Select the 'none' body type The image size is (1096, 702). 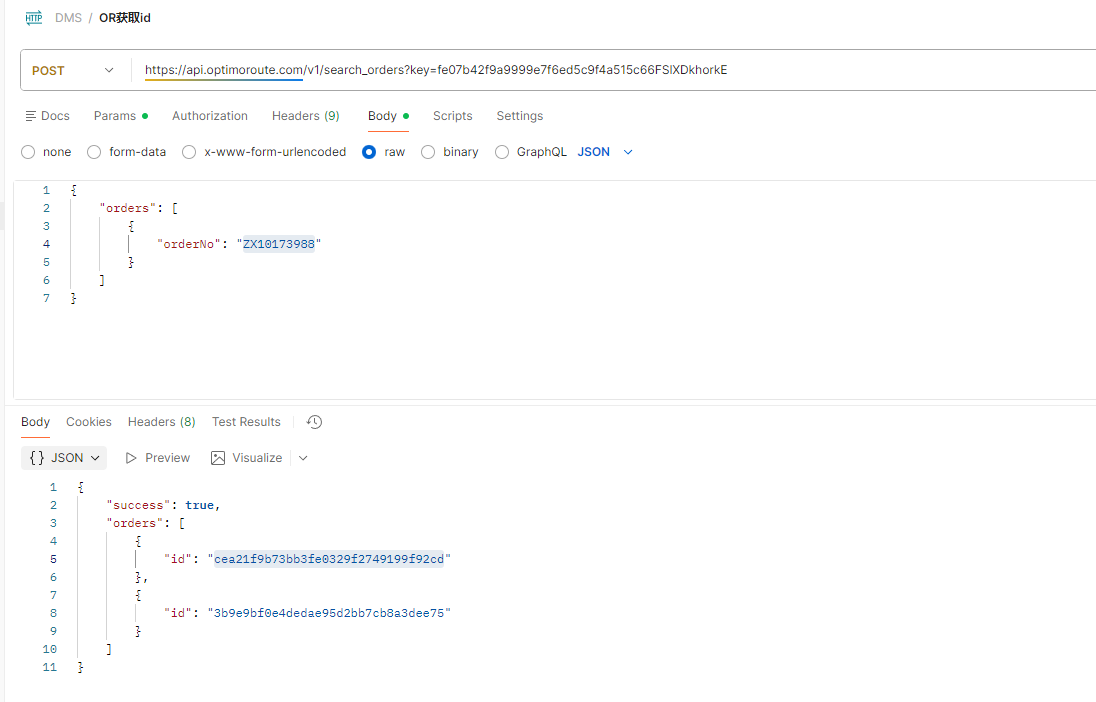[x=28, y=152]
